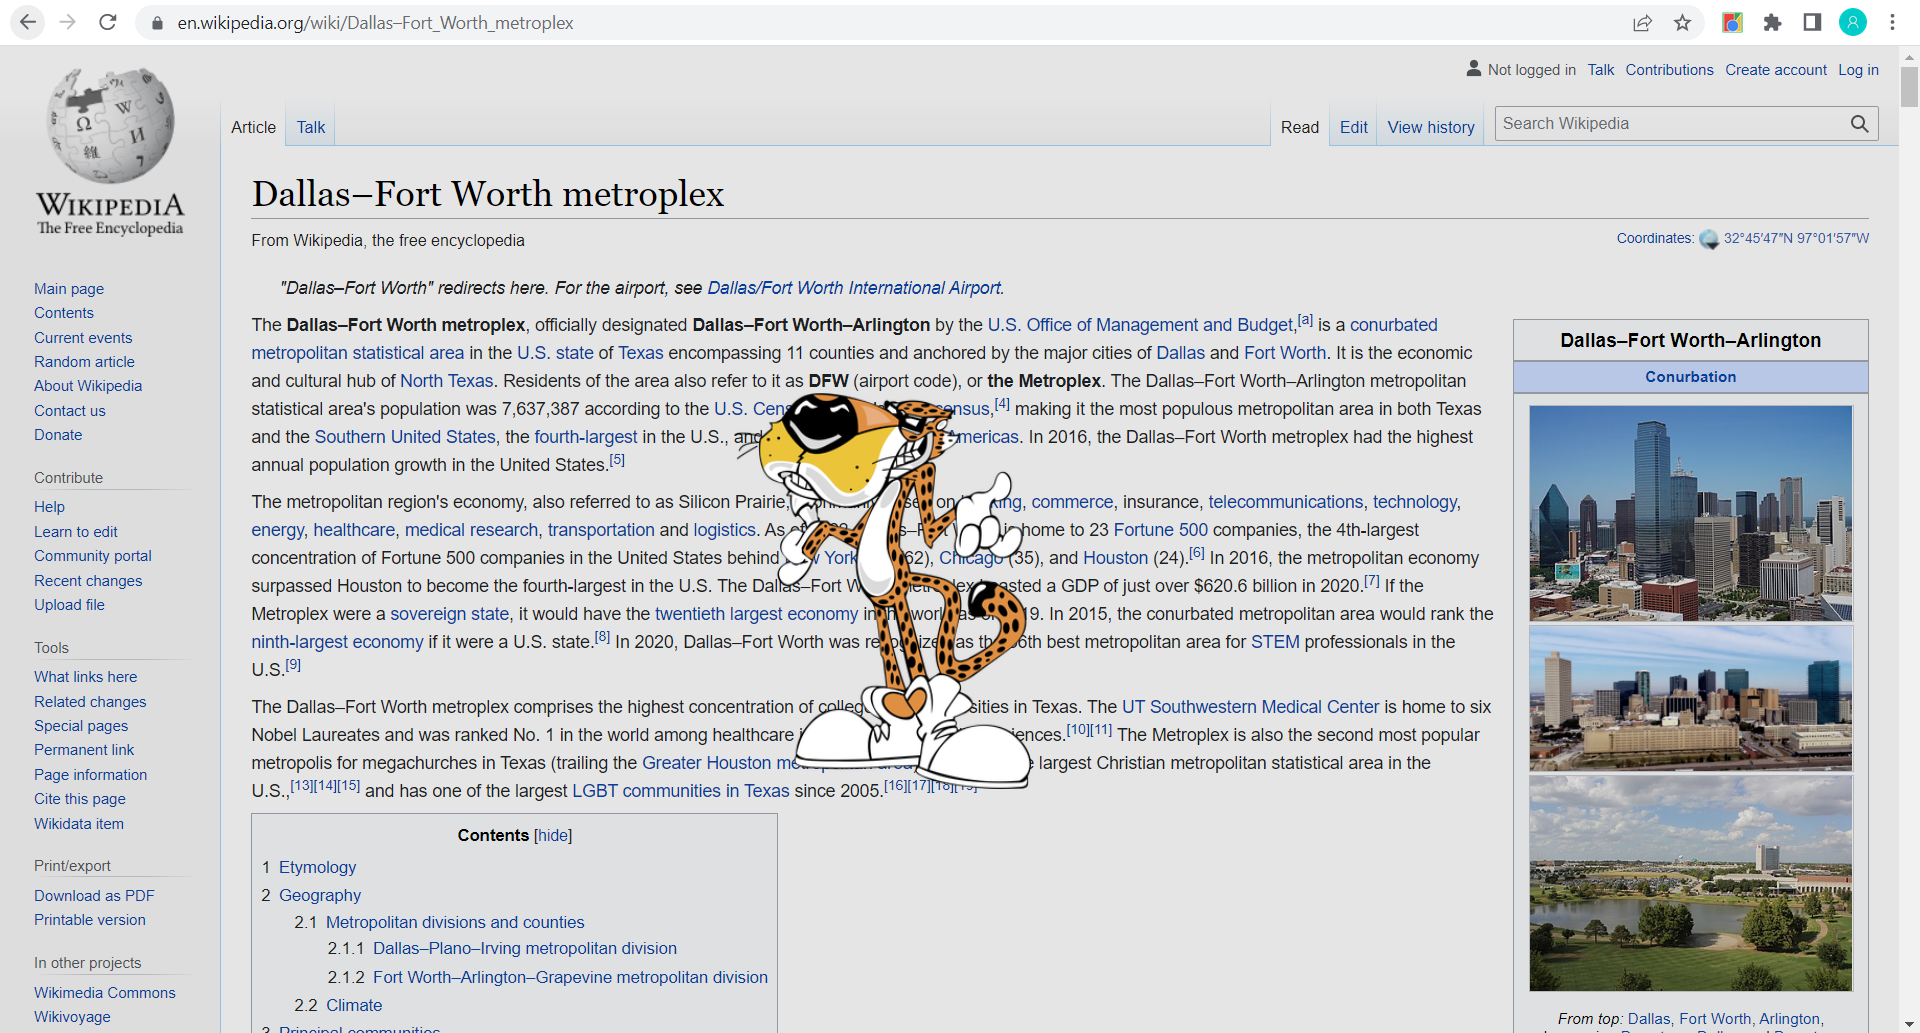
Task: Open the Chrome profile avatar
Action: click(1853, 22)
